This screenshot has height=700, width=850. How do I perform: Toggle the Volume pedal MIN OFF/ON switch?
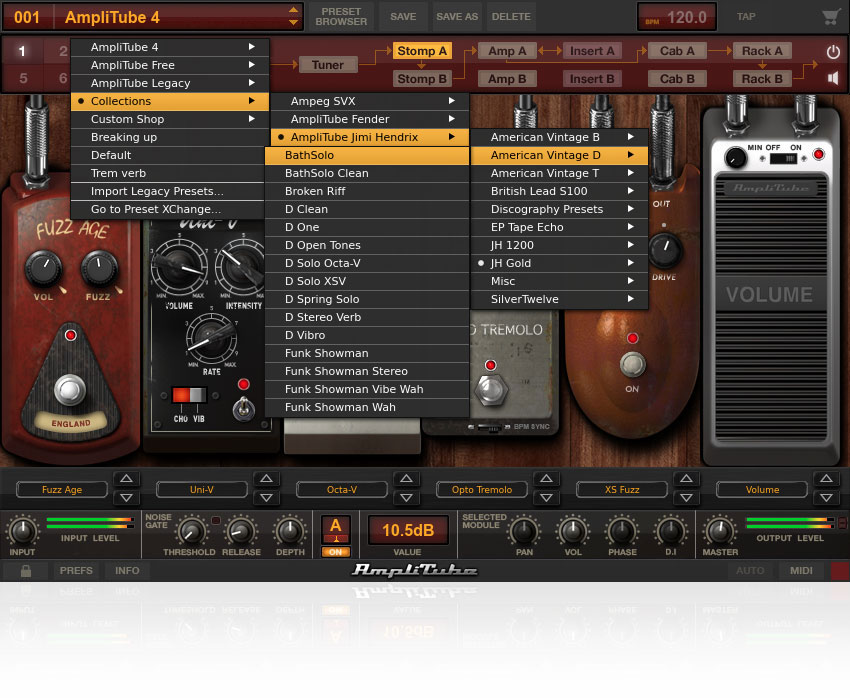click(783, 158)
